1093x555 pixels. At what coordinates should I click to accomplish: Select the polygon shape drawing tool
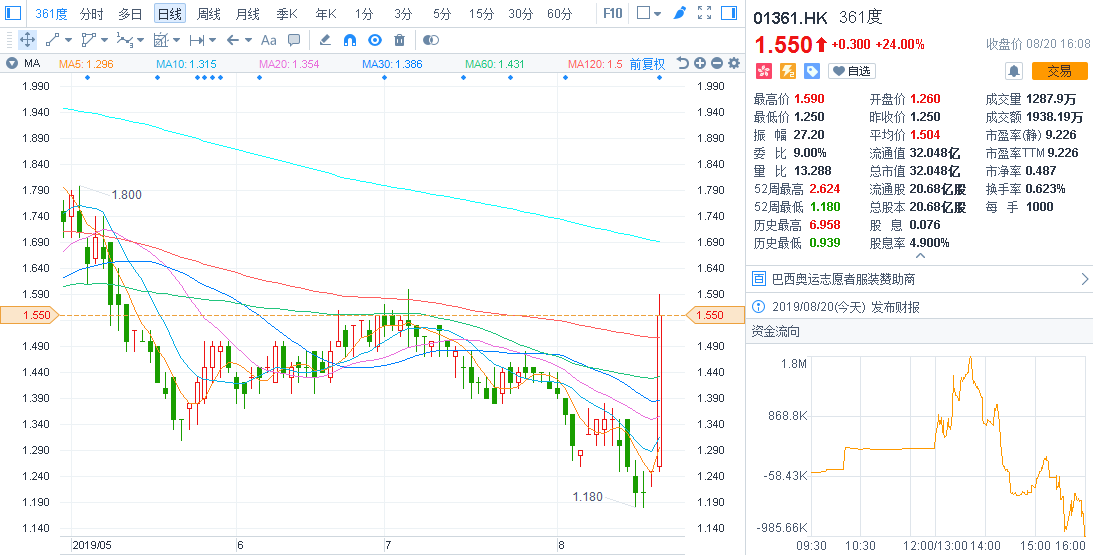[89, 40]
